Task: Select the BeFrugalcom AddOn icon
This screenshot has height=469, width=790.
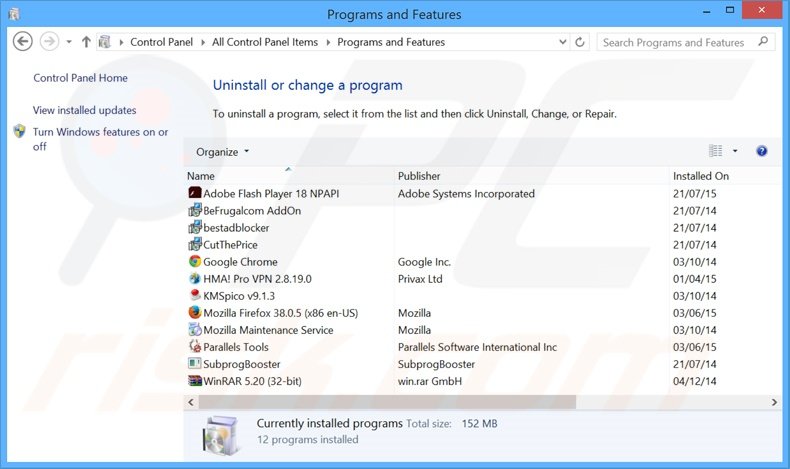Action: (194, 210)
